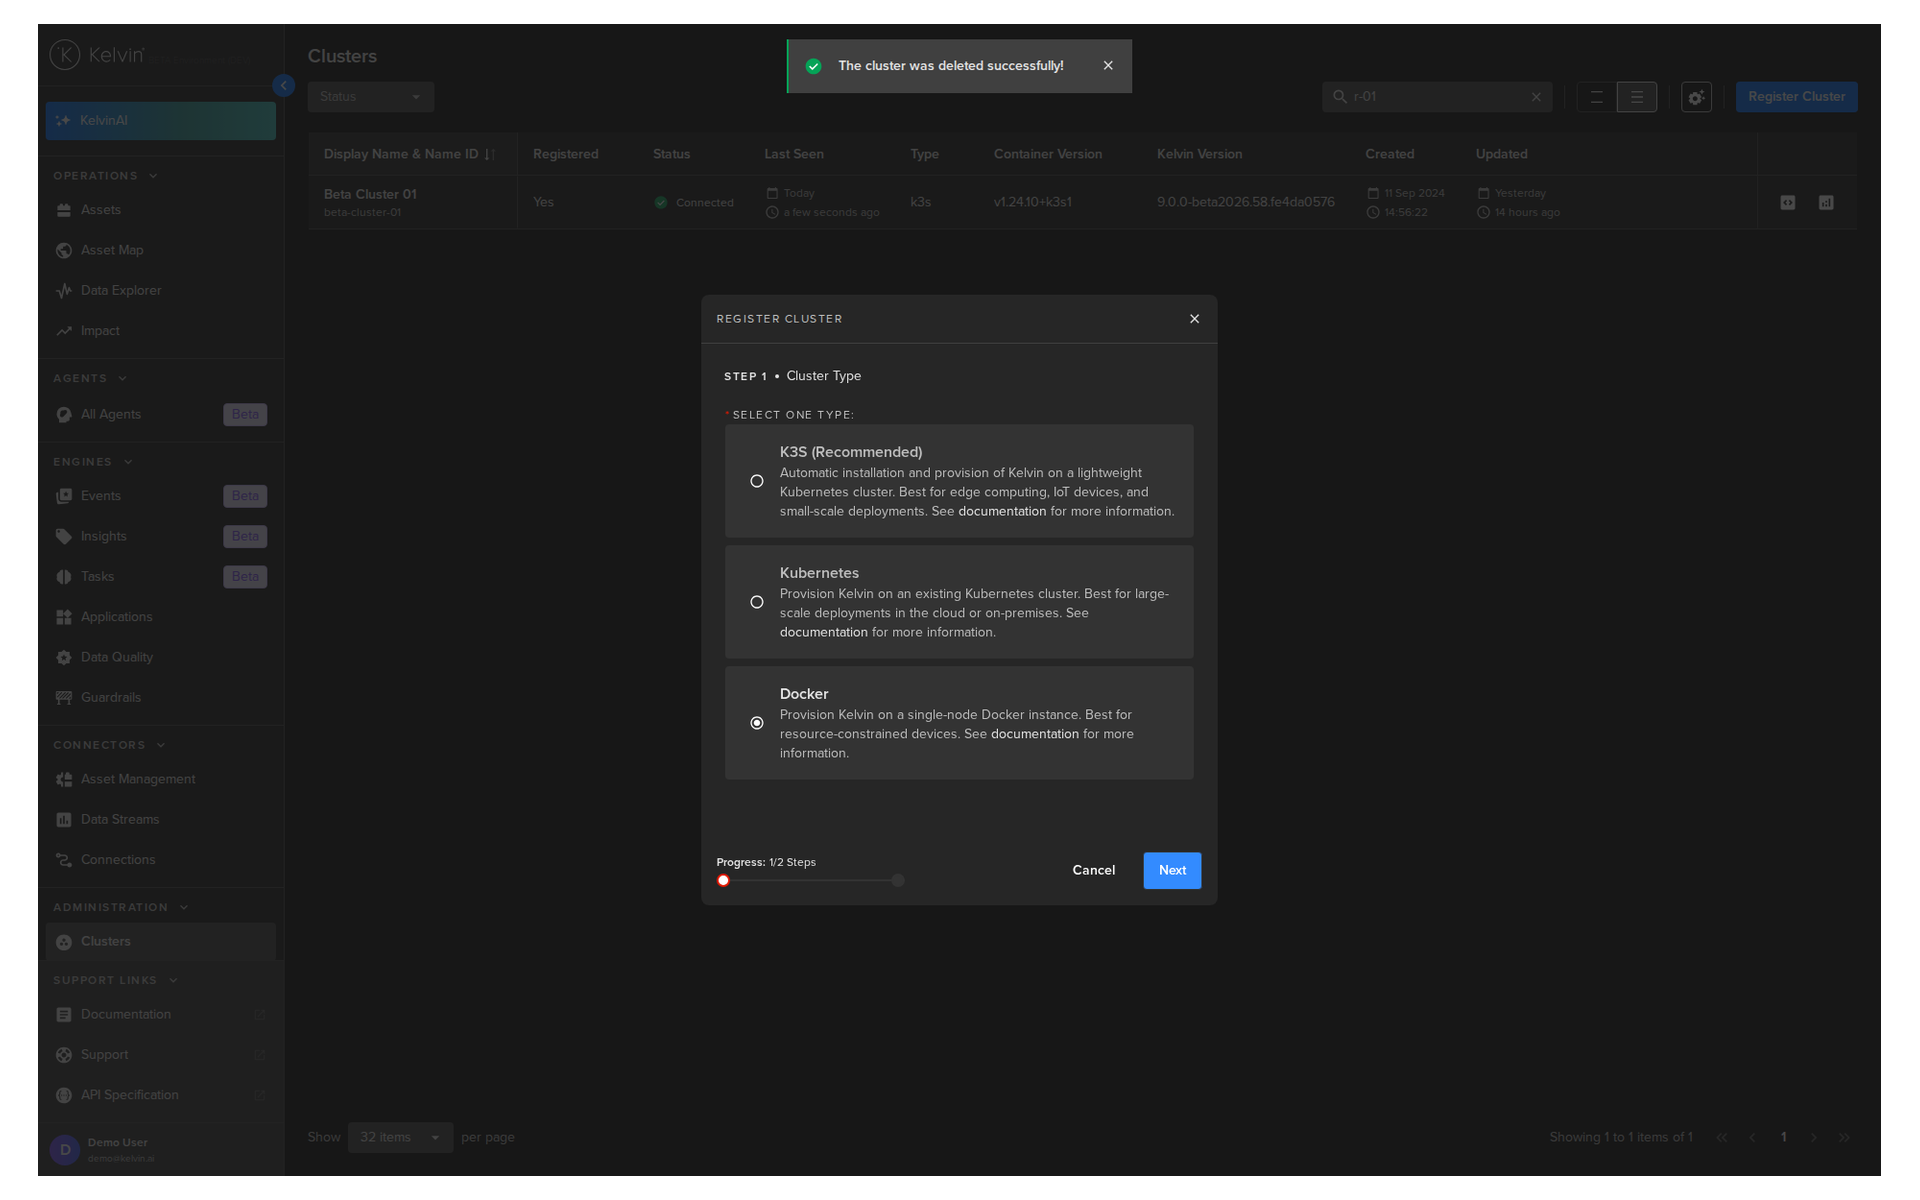
Task: Open documentation link in Docker description
Action: point(1035,734)
